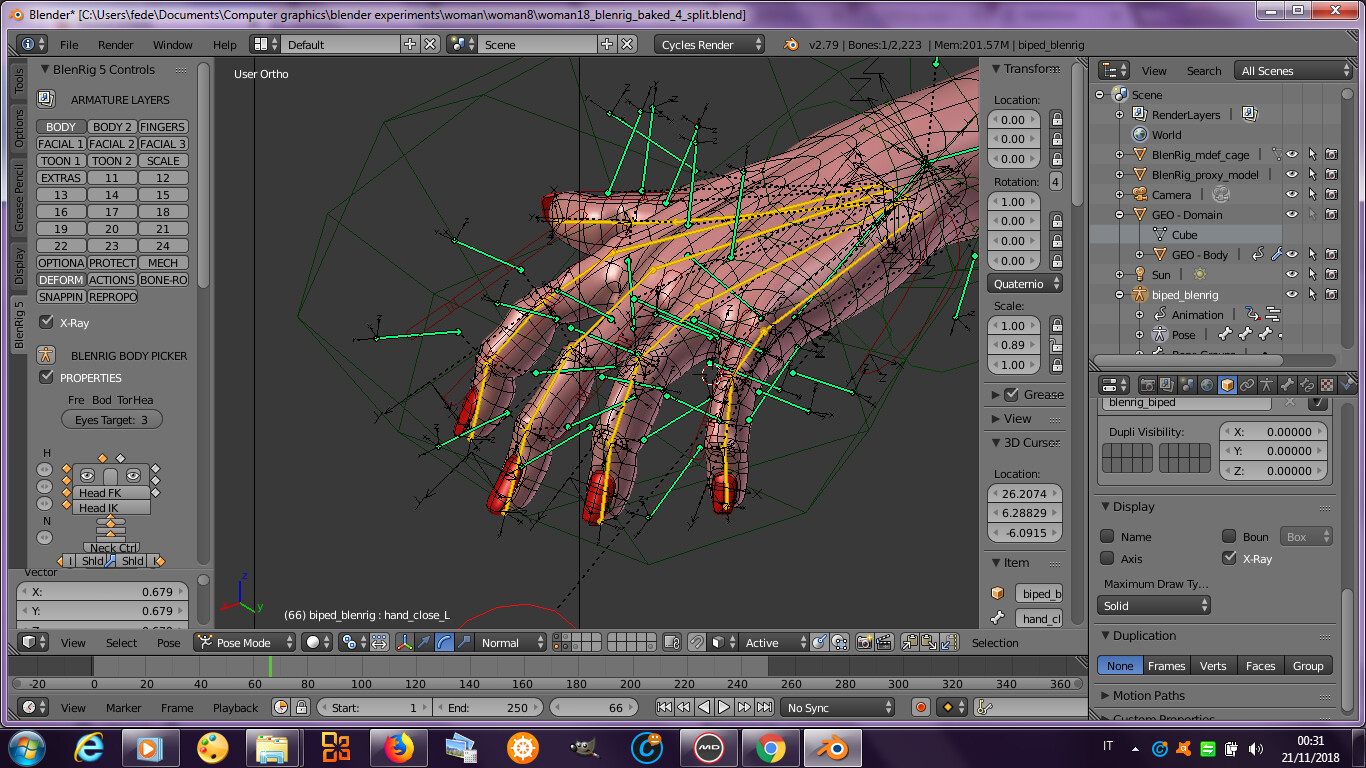This screenshot has height=768, width=1366.
Task: Open the Object Constraints tab chain icon
Action: pyautogui.click(x=1247, y=385)
